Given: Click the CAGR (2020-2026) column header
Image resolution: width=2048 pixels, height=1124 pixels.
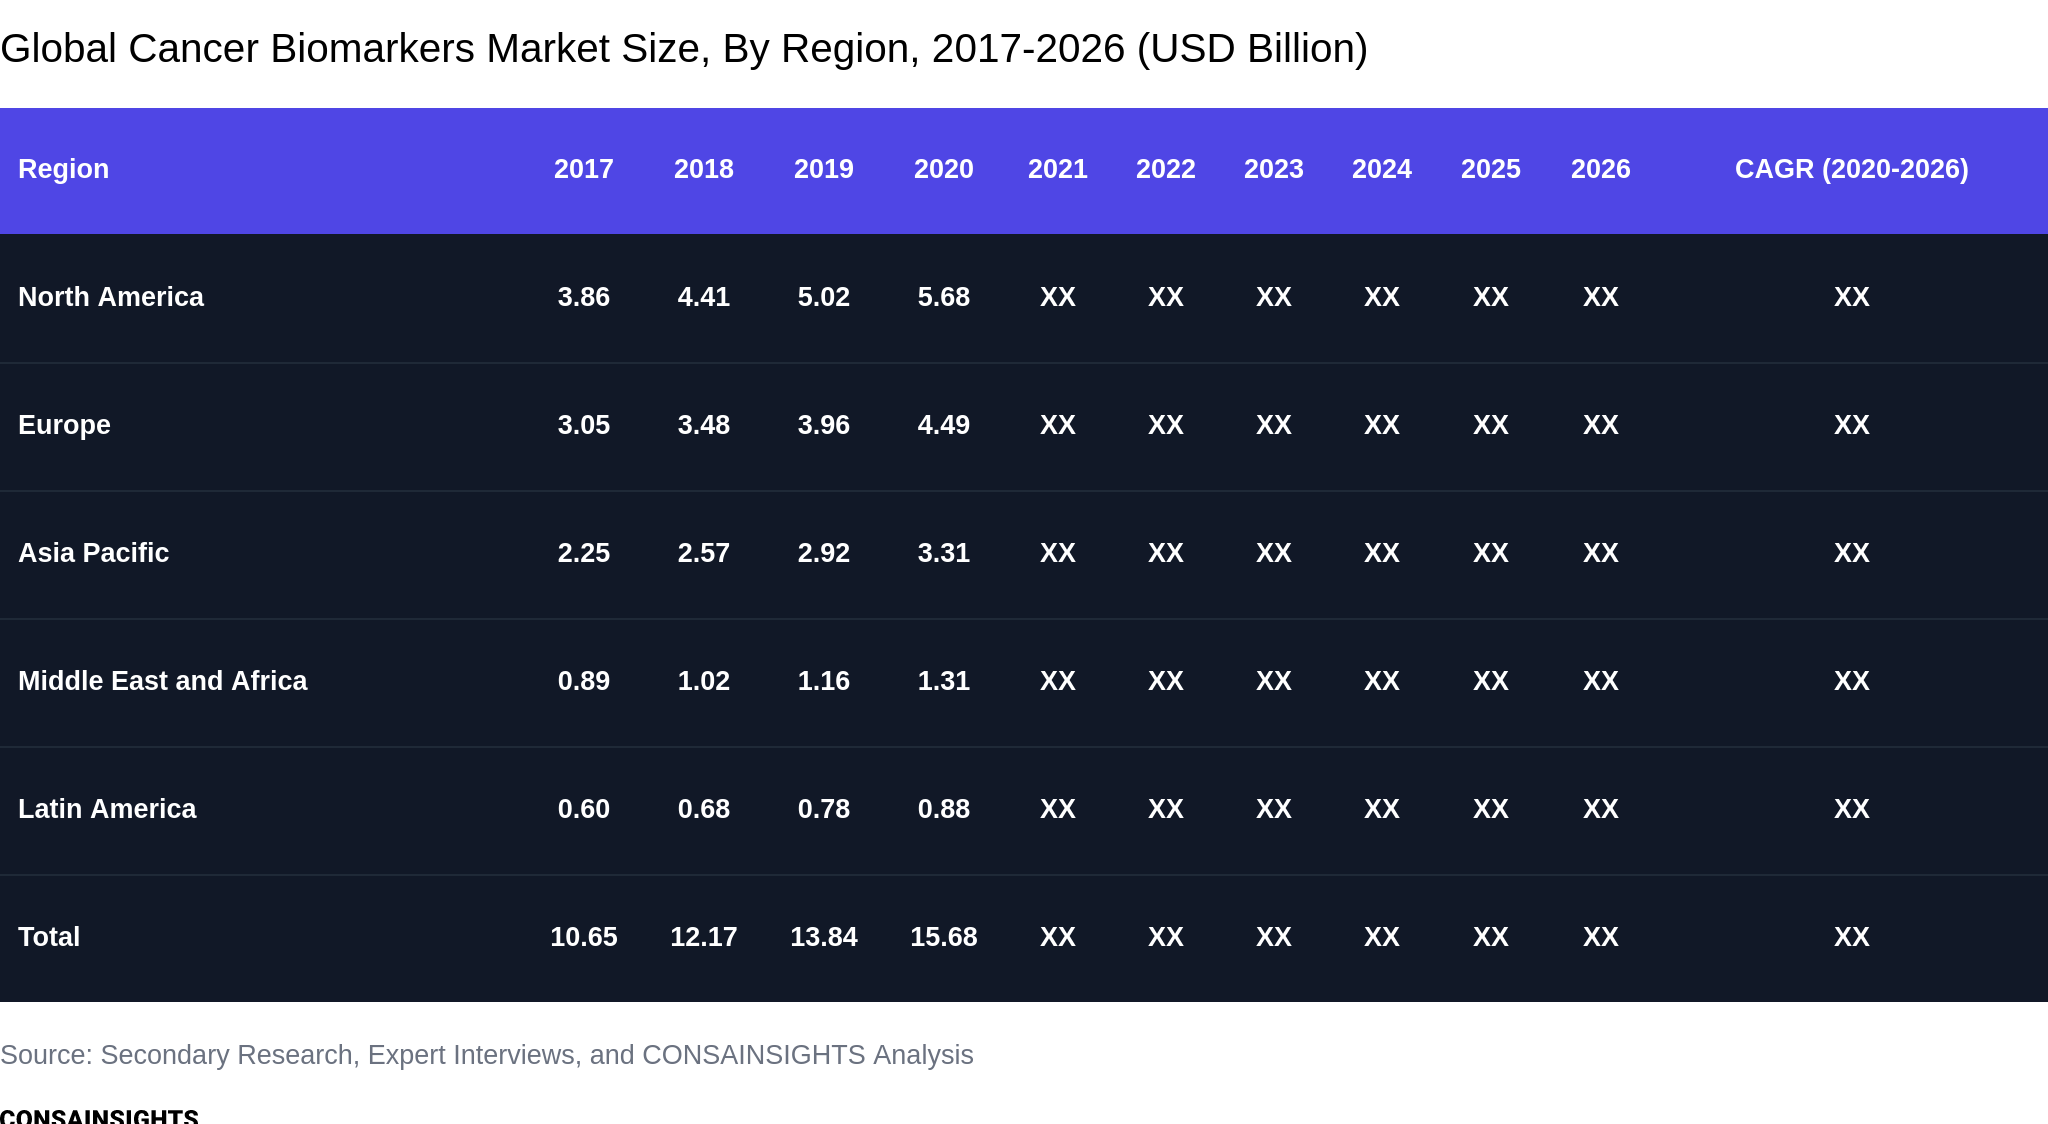Looking at the screenshot, I should (x=1852, y=169).
